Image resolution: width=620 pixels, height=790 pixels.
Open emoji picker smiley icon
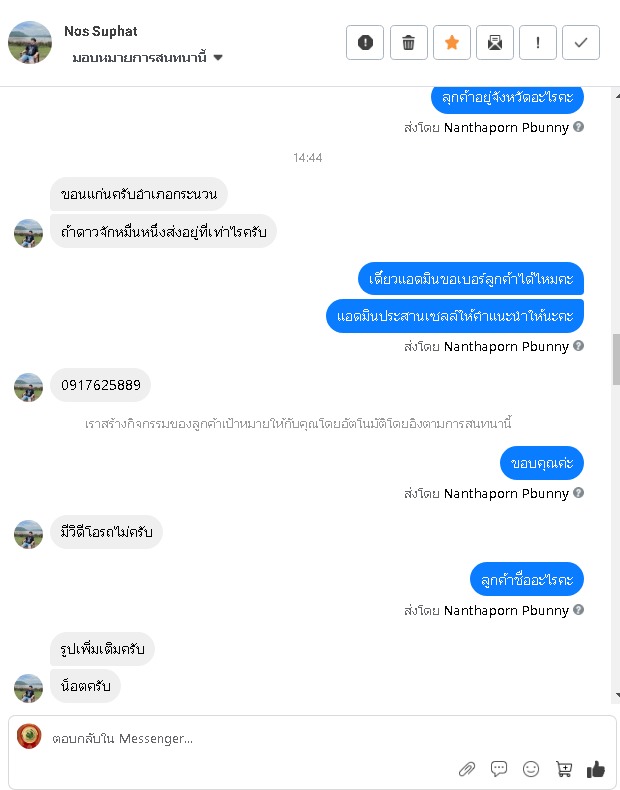point(531,769)
